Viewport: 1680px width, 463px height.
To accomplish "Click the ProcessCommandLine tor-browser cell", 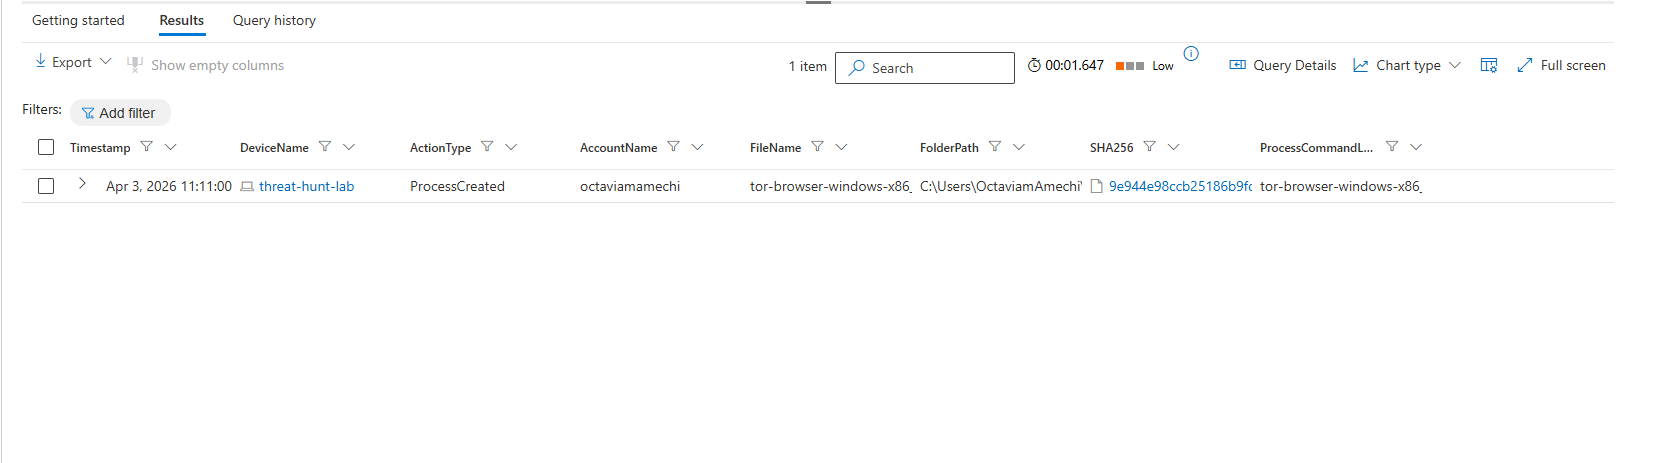I will click(1341, 186).
